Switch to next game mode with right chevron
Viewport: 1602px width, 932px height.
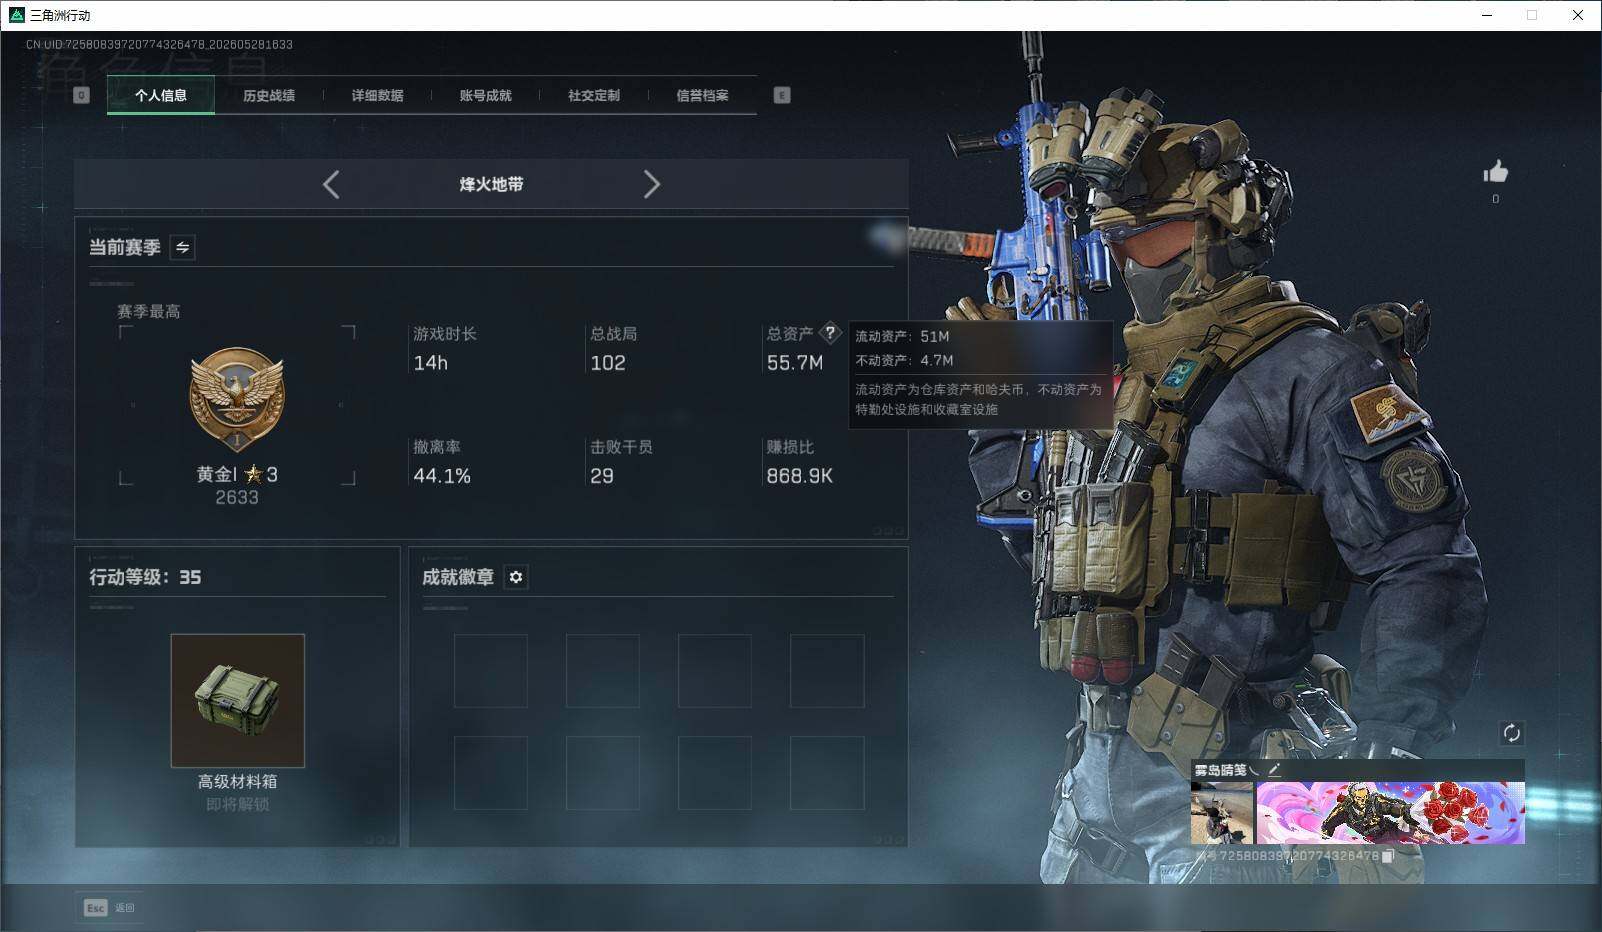(652, 184)
